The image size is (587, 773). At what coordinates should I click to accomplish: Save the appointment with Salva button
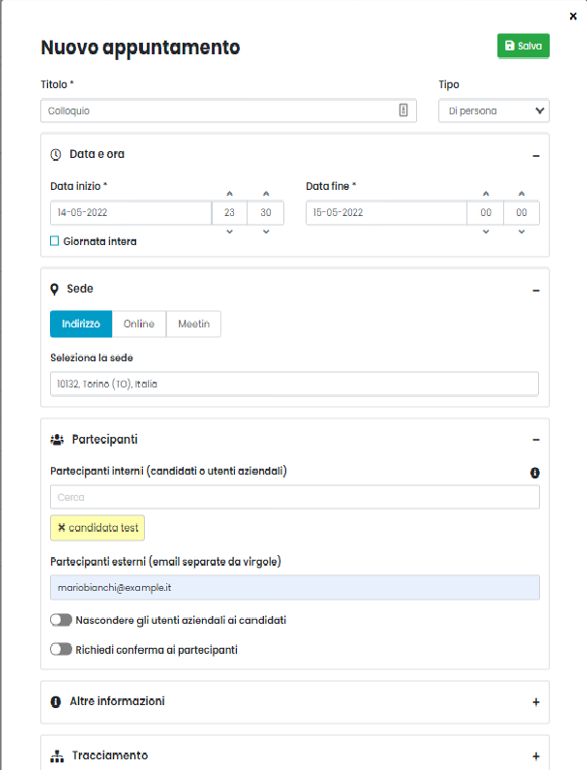[523, 46]
